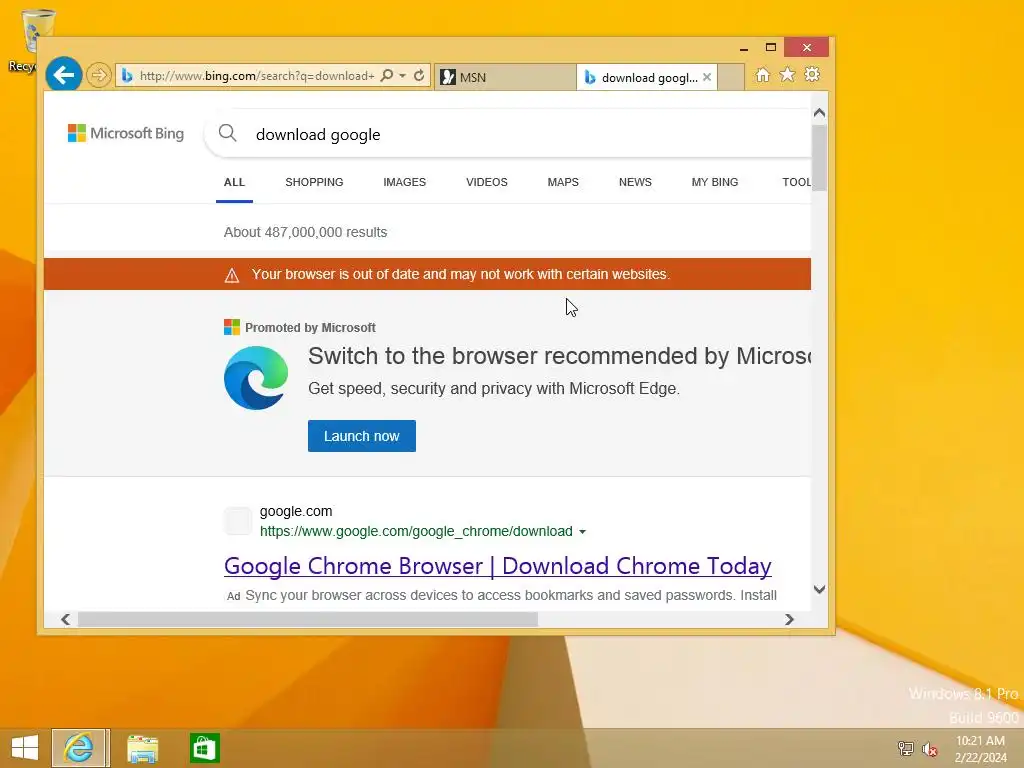Refresh the page with the reload icon
This screenshot has width=1024, height=768.
[419, 76]
